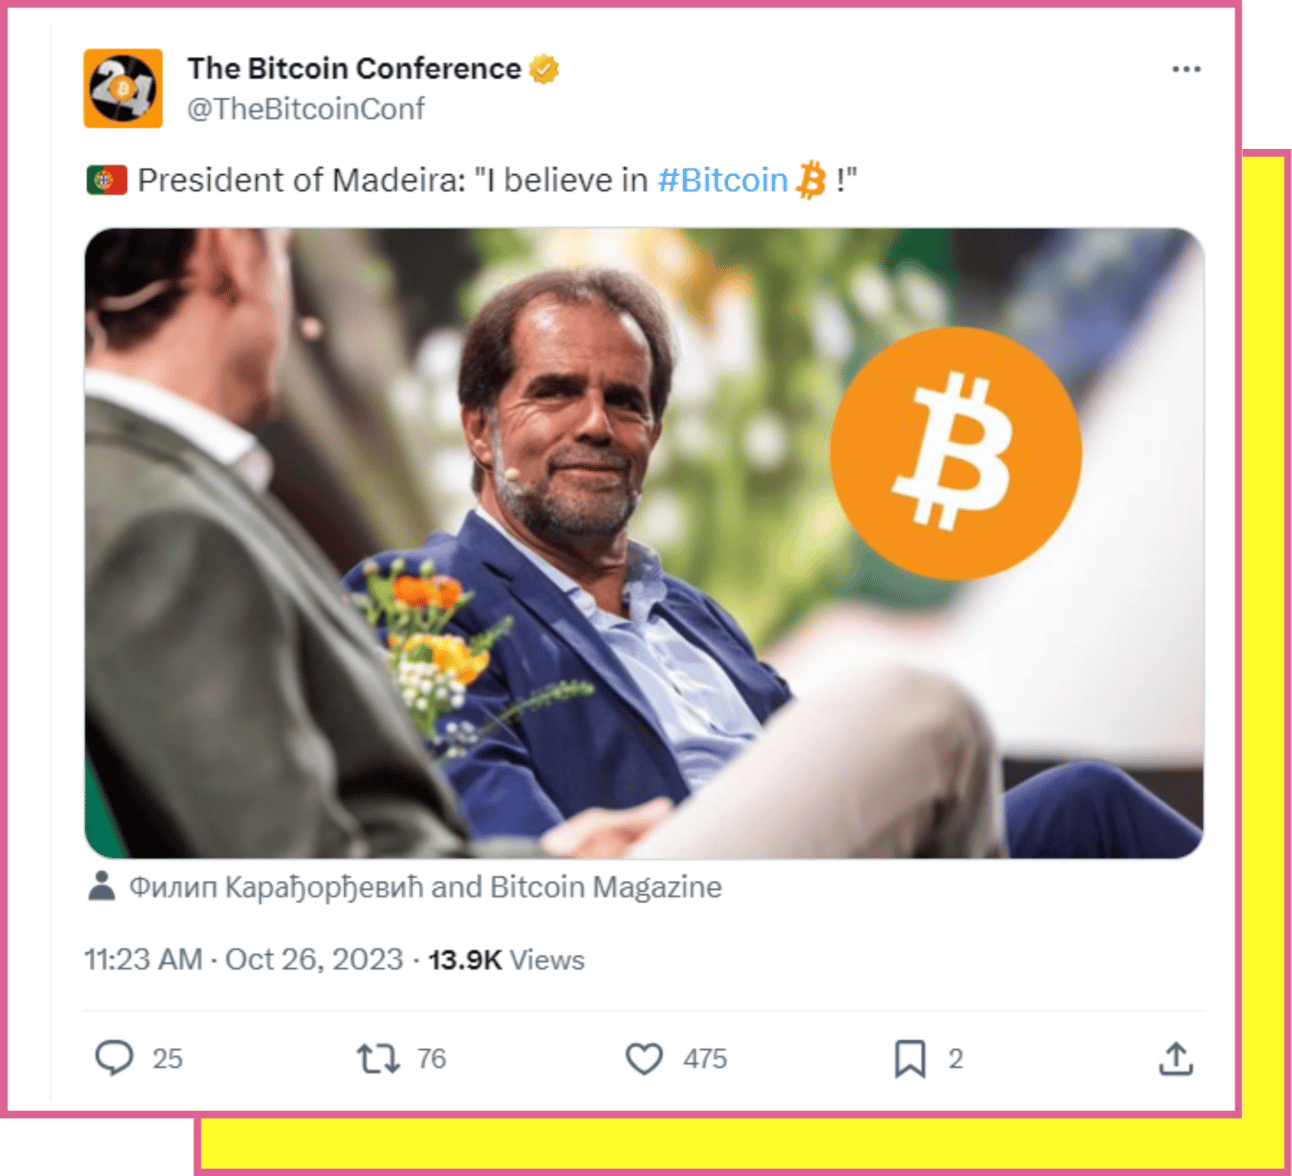Click the reply speech bubble icon
This screenshot has height=1176, width=1292.
[114, 1058]
